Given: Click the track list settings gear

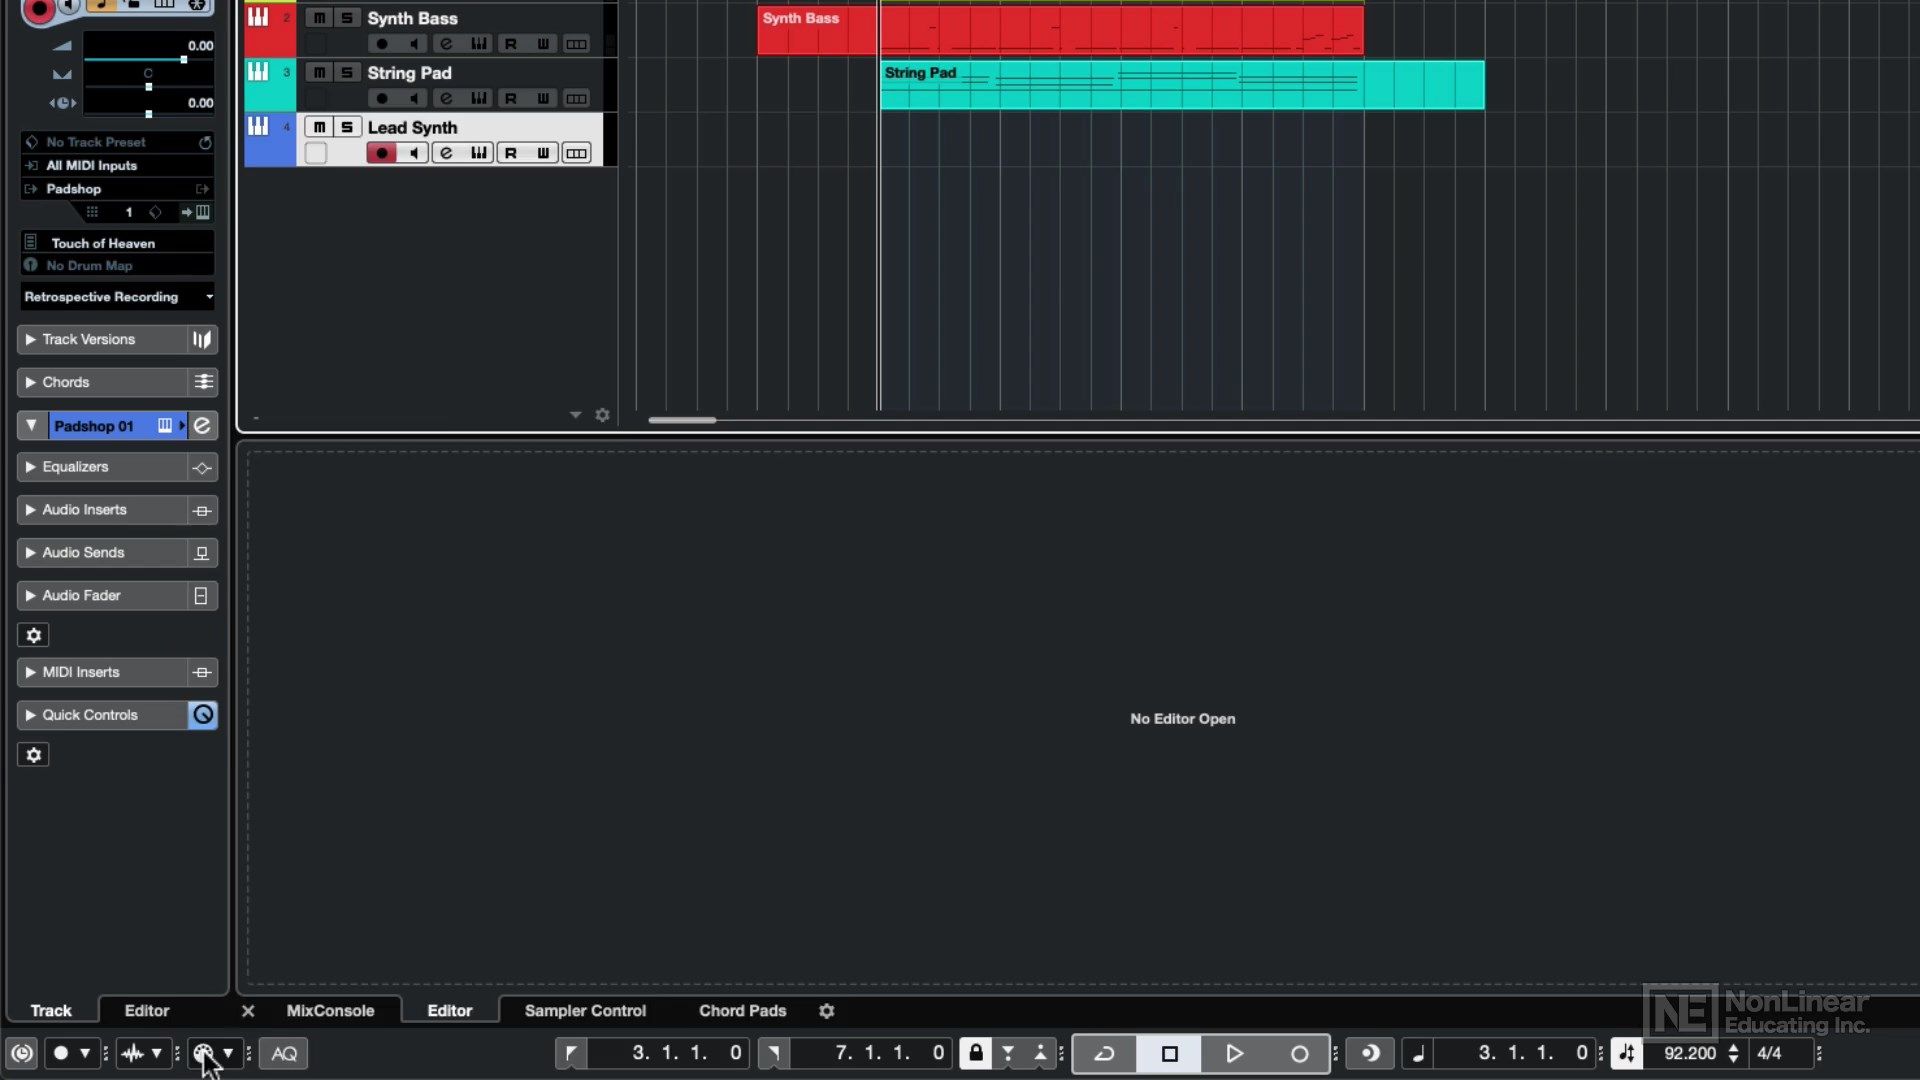Looking at the screenshot, I should click(x=602, y=415).
